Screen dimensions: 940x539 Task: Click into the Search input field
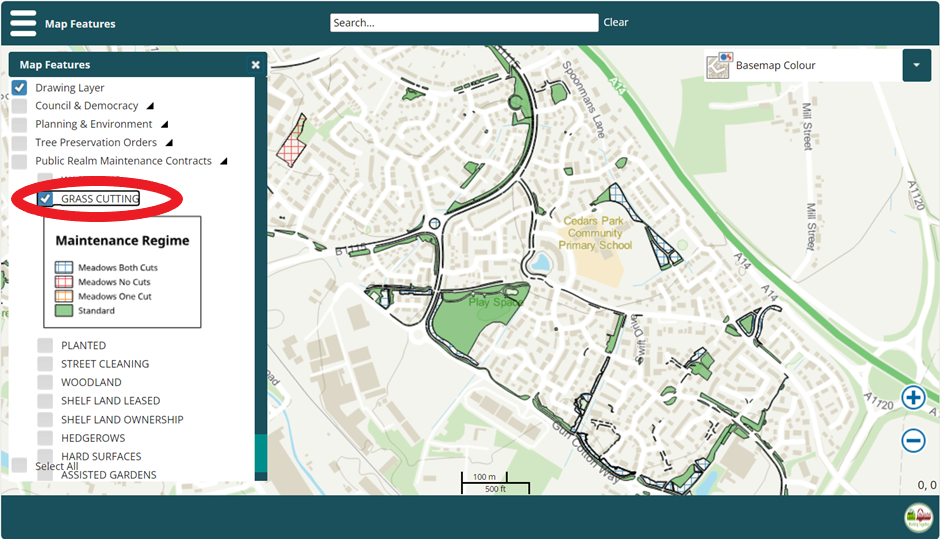[464, 22]
